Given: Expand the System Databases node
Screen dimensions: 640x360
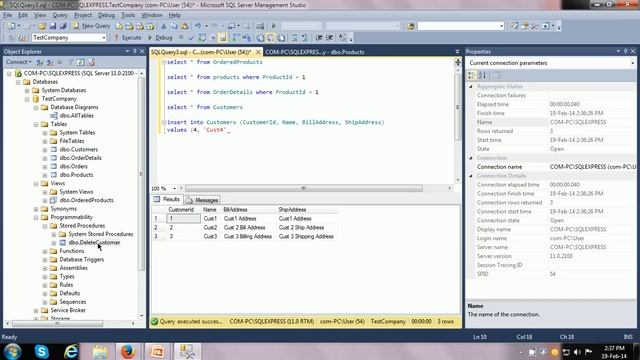Looking at the screenshot, I should [27, 90].
